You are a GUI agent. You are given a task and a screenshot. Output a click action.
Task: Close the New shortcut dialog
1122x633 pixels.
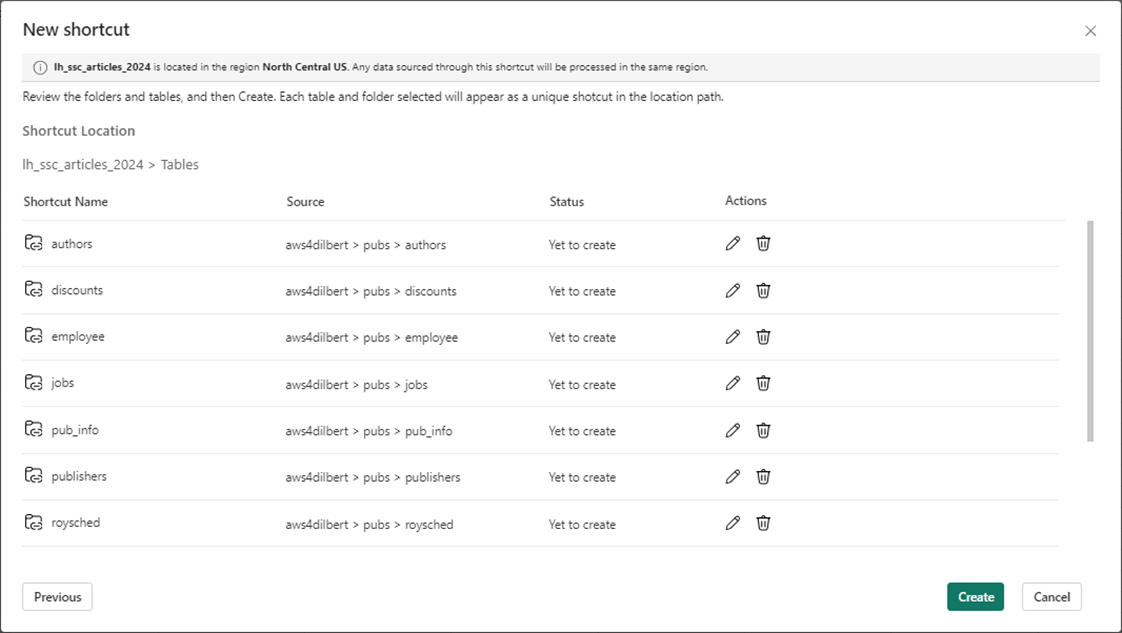[x=1091, y=31]
